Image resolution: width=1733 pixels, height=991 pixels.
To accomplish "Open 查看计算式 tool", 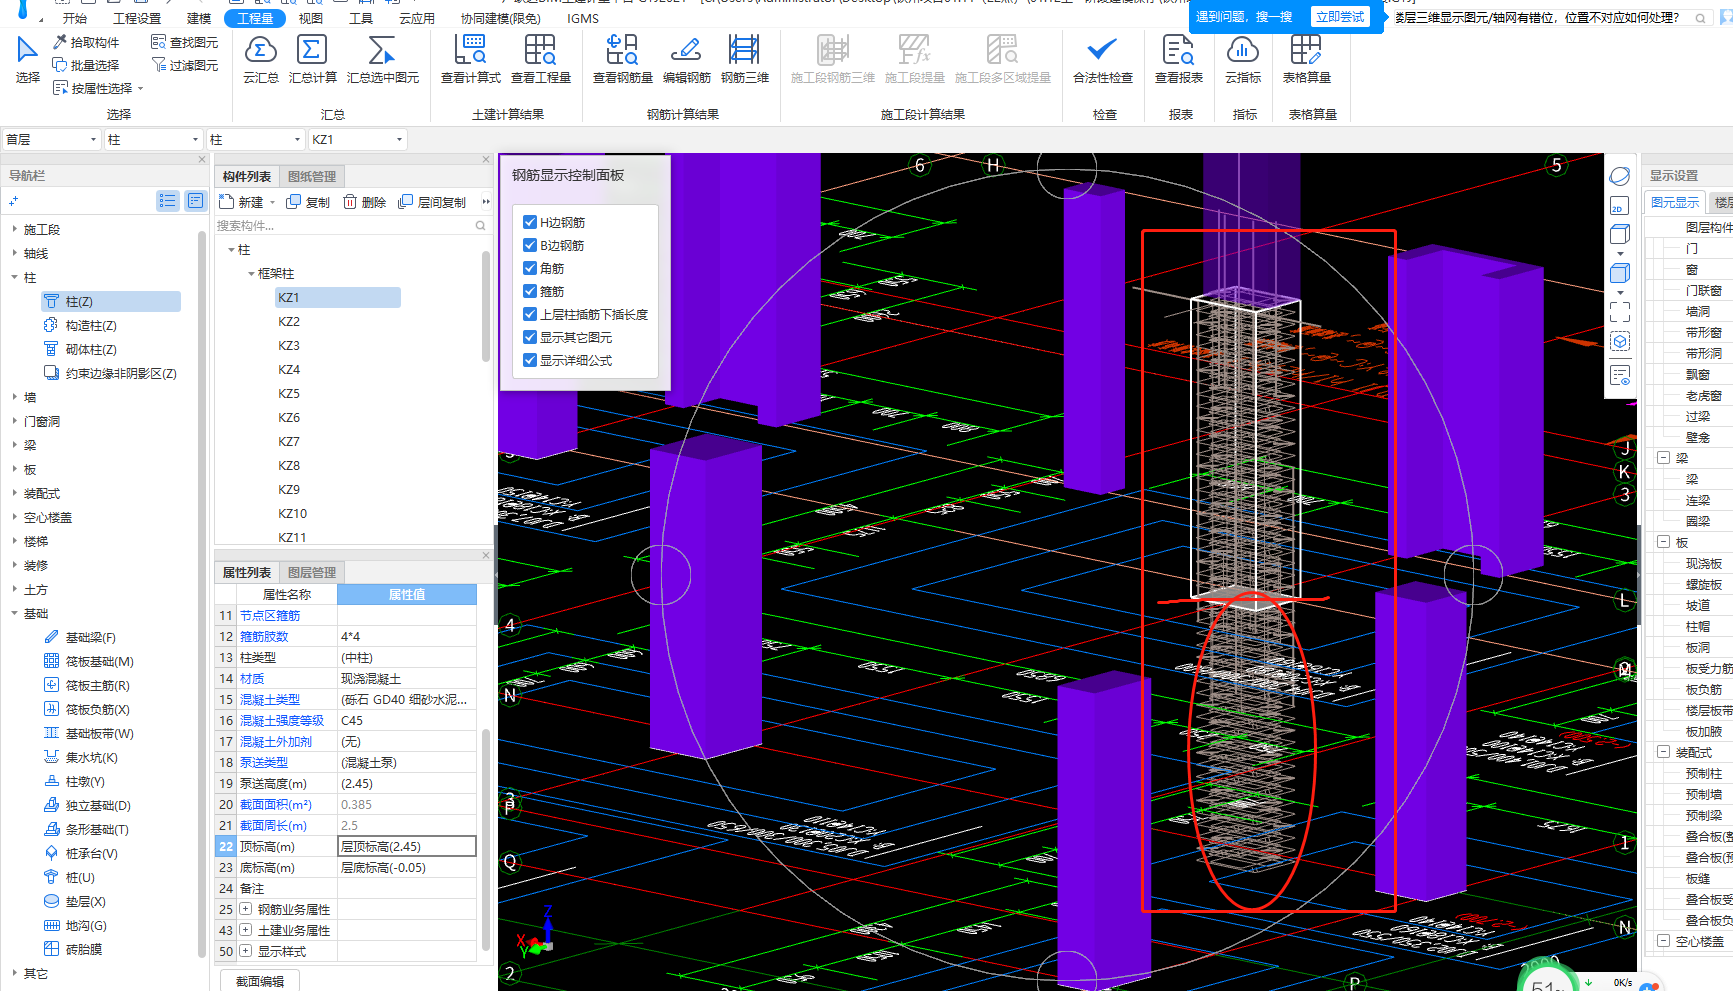I will (470, 59).
